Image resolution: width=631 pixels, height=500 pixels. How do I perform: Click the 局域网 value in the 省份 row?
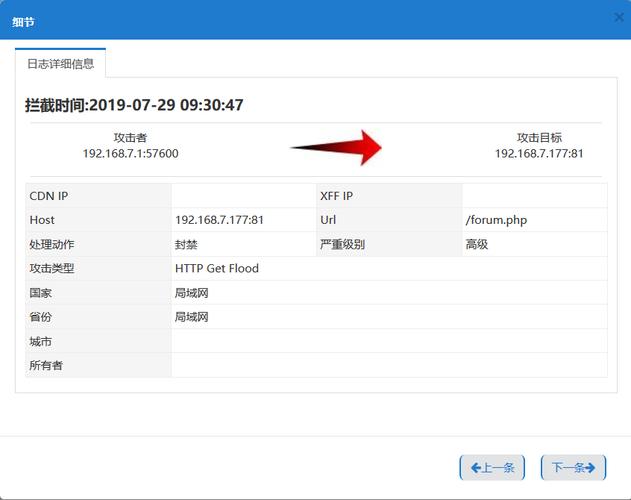click(x=192, y=317)
